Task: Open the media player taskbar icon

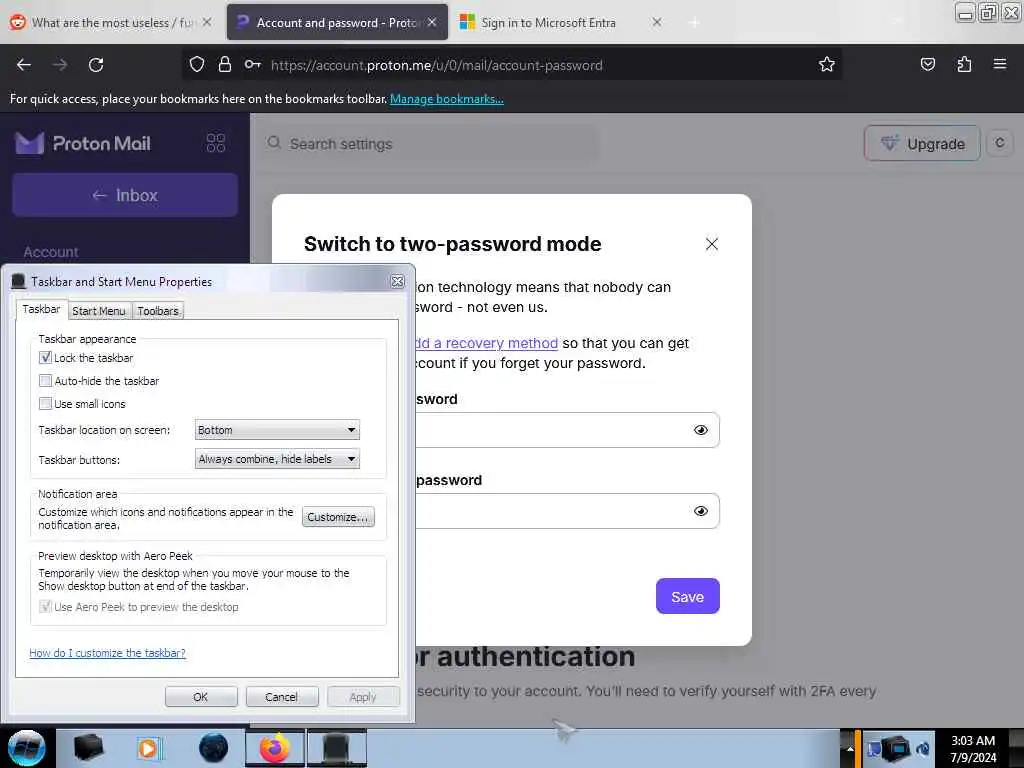Action: click(x=148, y=748)
